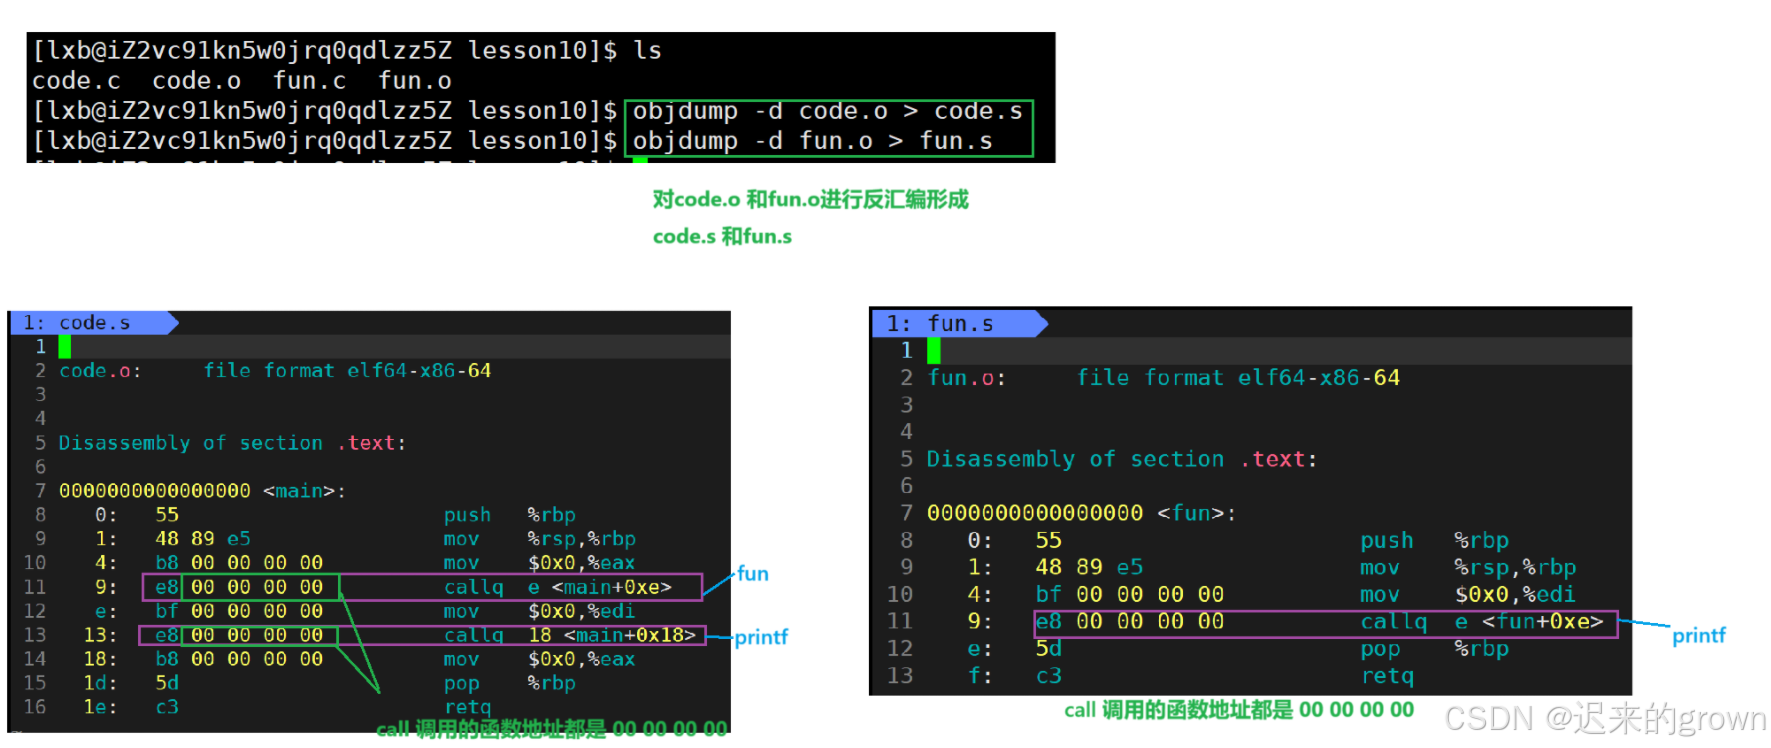1771x748 pixels.
Task: Click the 'pop' instruction in the code.s window
Action: pos(461,683)
